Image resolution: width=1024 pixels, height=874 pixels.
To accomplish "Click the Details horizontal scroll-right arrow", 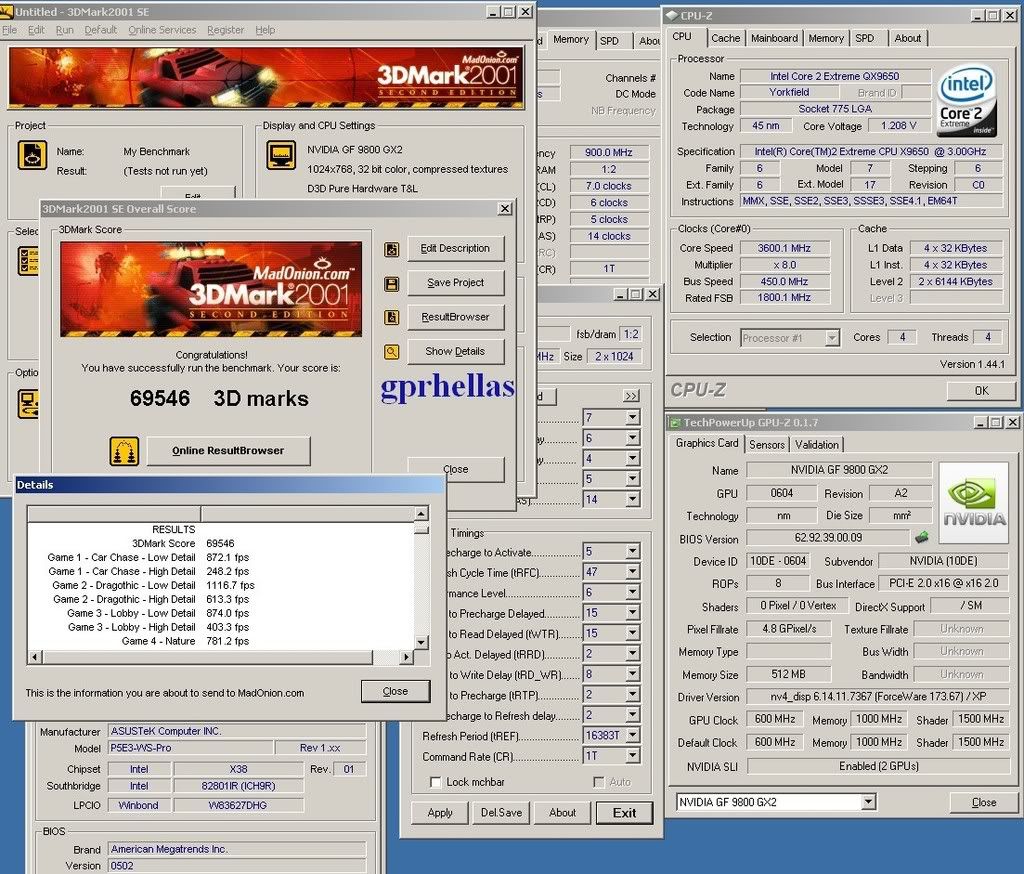I will pyautogui.click(x=407, y=657).
